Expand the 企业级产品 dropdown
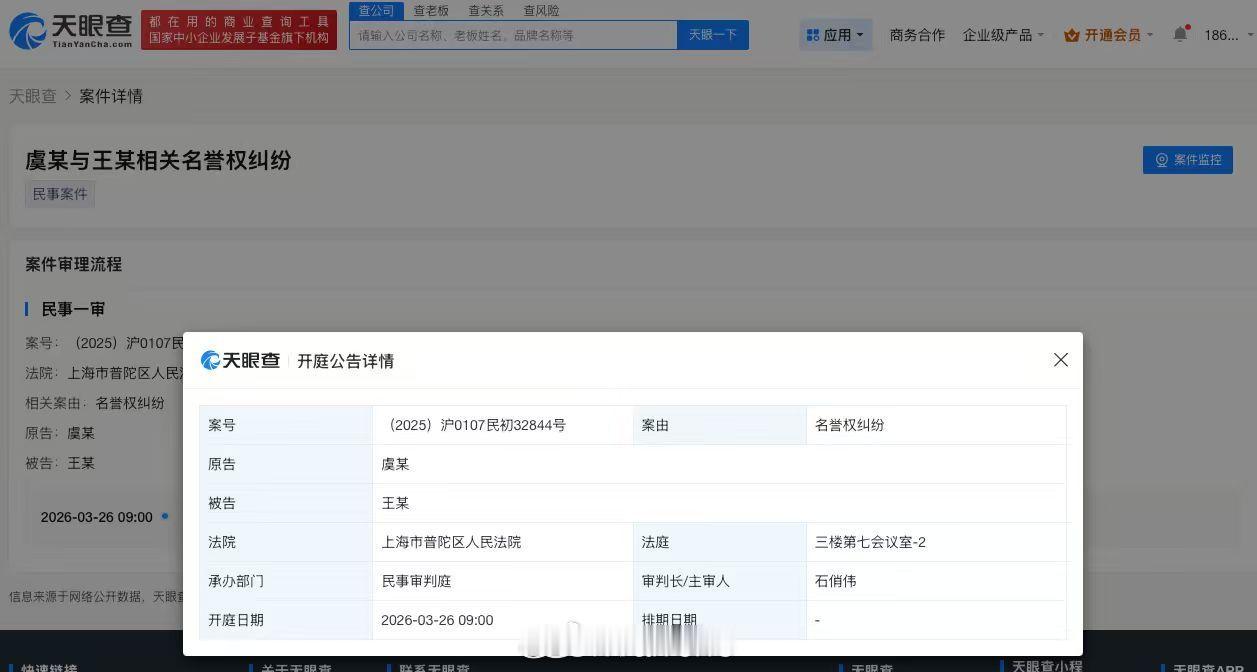 1002,33
